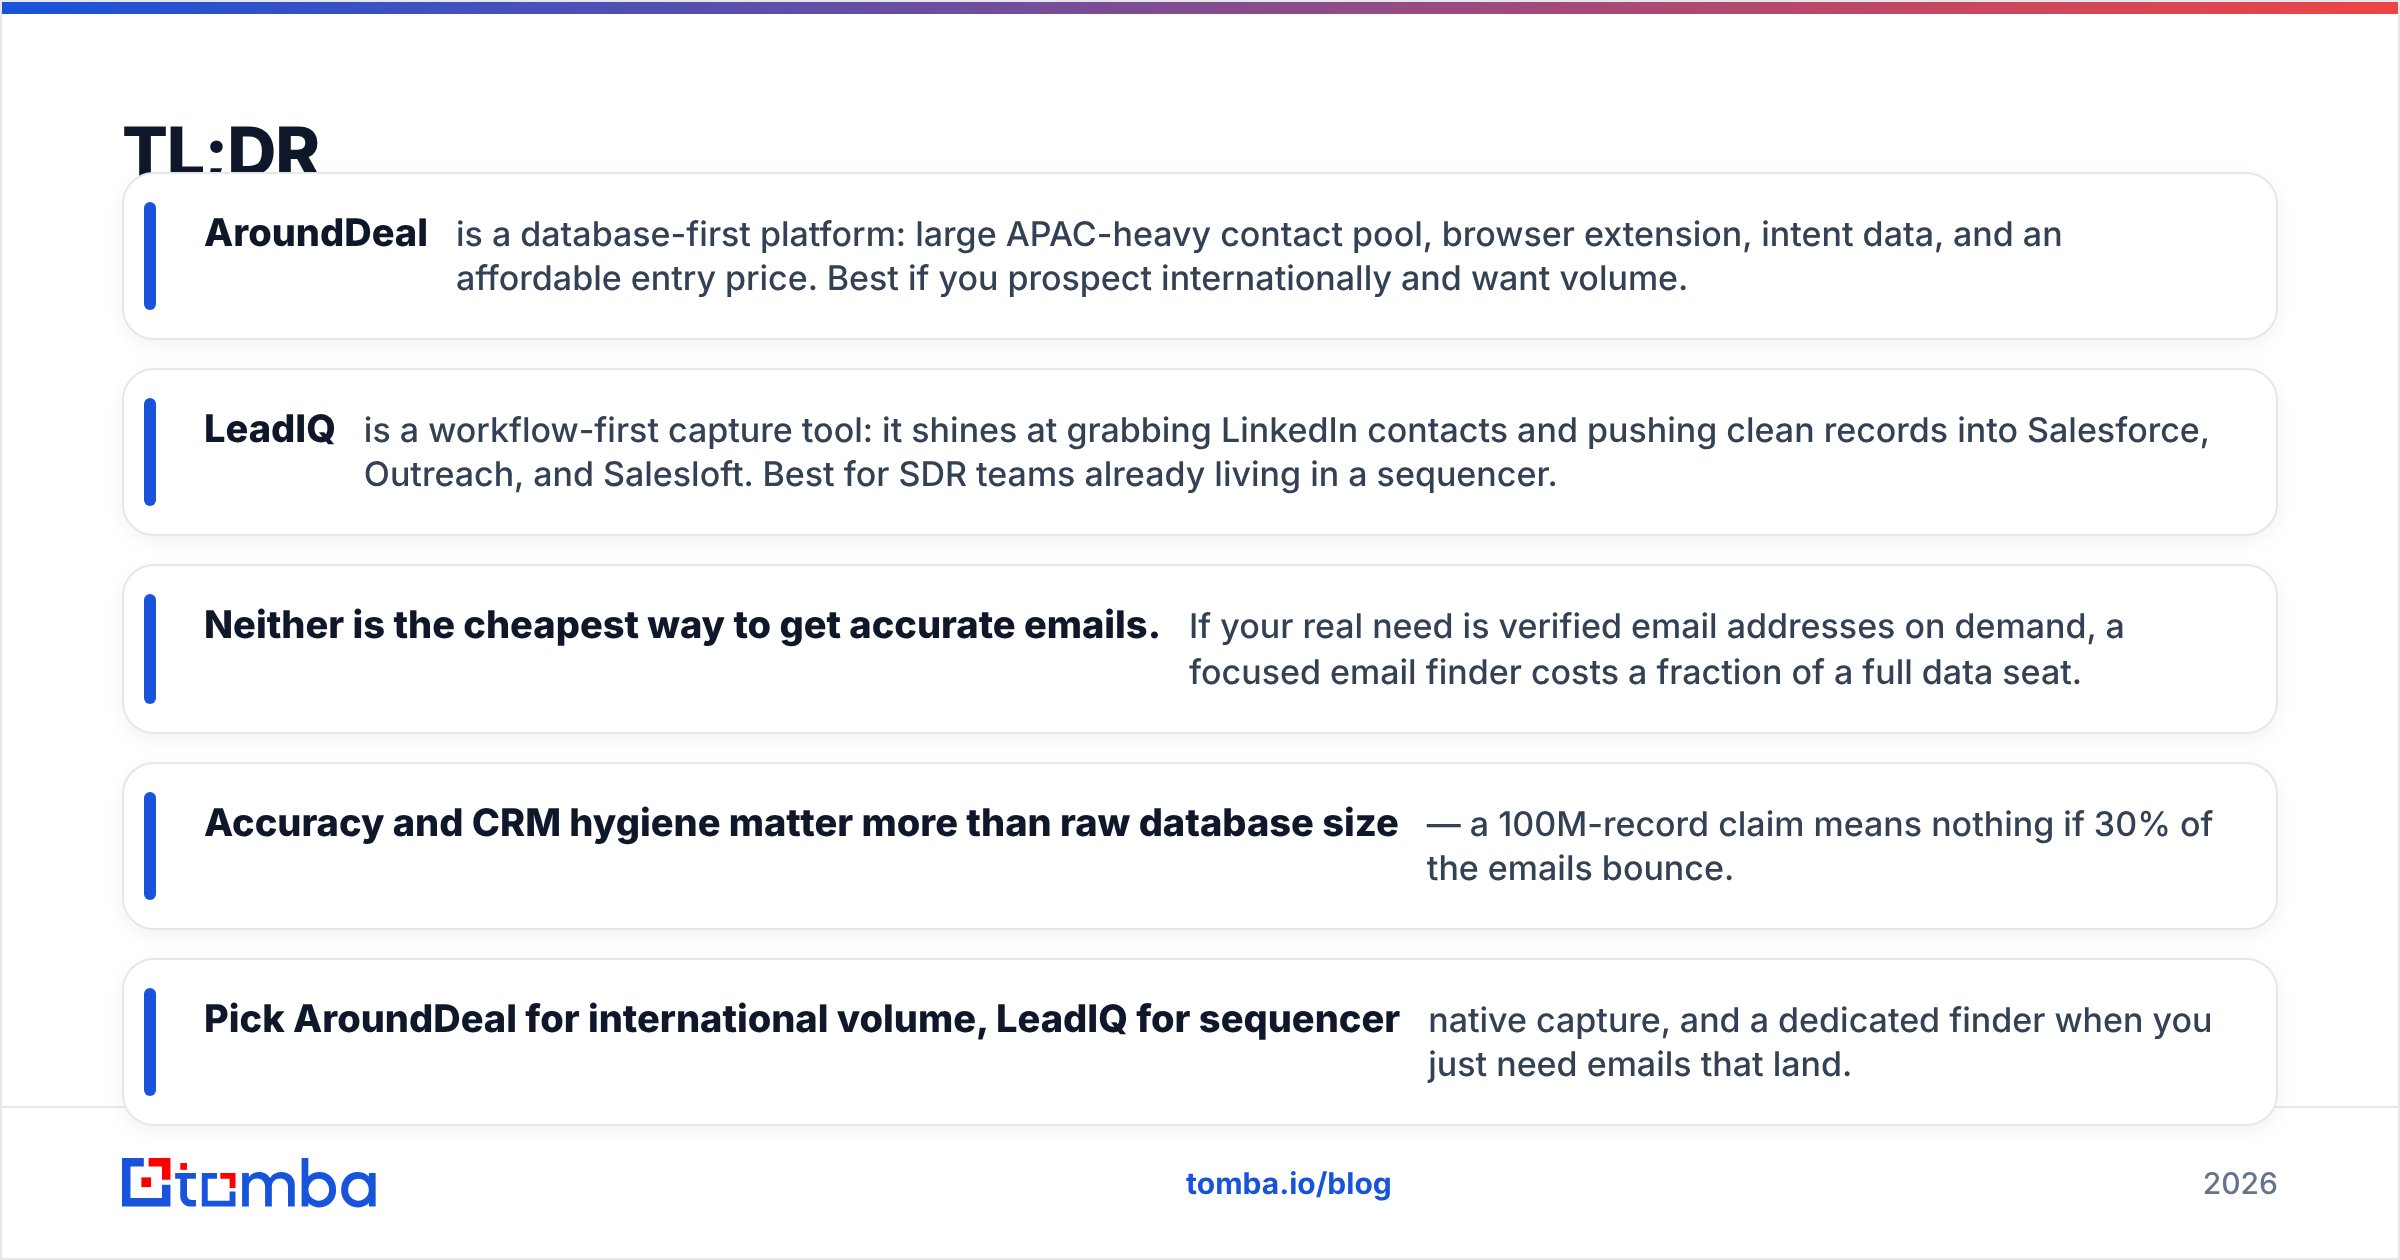
Task: Click the bold AroundDeal label
Action: (316, 233)
